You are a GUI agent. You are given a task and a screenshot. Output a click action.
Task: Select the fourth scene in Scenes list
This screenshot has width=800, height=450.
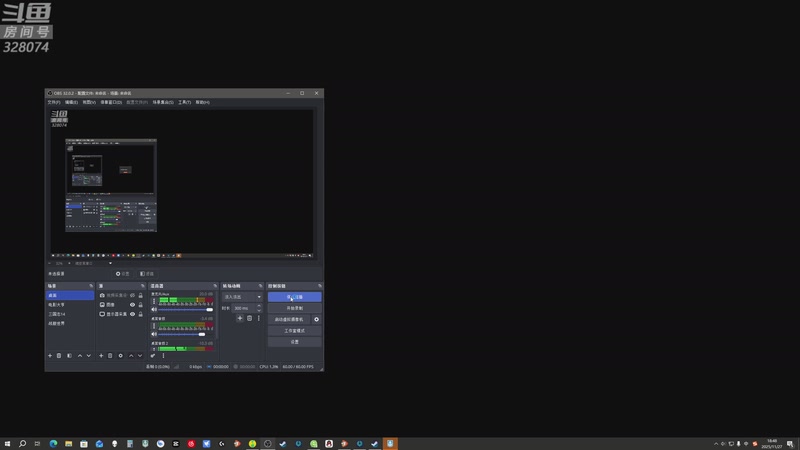coord(70,323)
